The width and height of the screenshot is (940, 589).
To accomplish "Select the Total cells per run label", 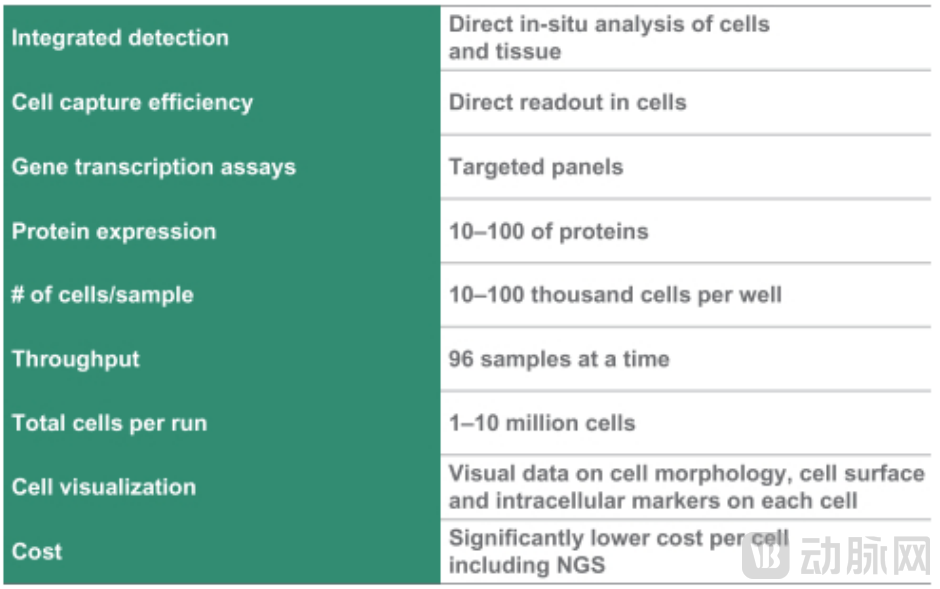I will 109,423.
